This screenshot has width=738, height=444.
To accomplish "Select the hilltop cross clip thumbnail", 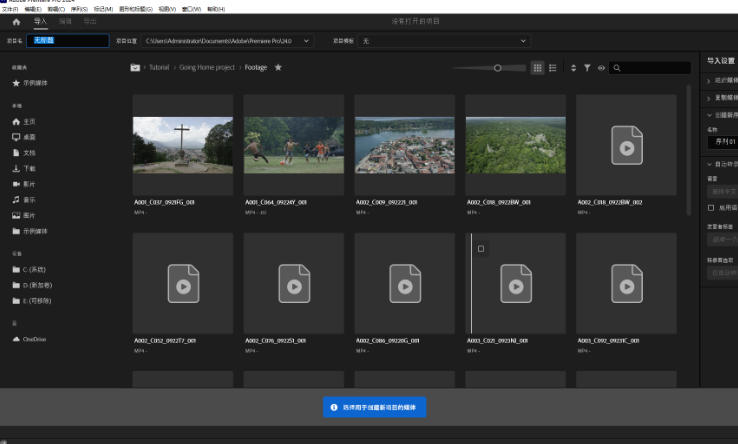I will (x=183, y=145).
